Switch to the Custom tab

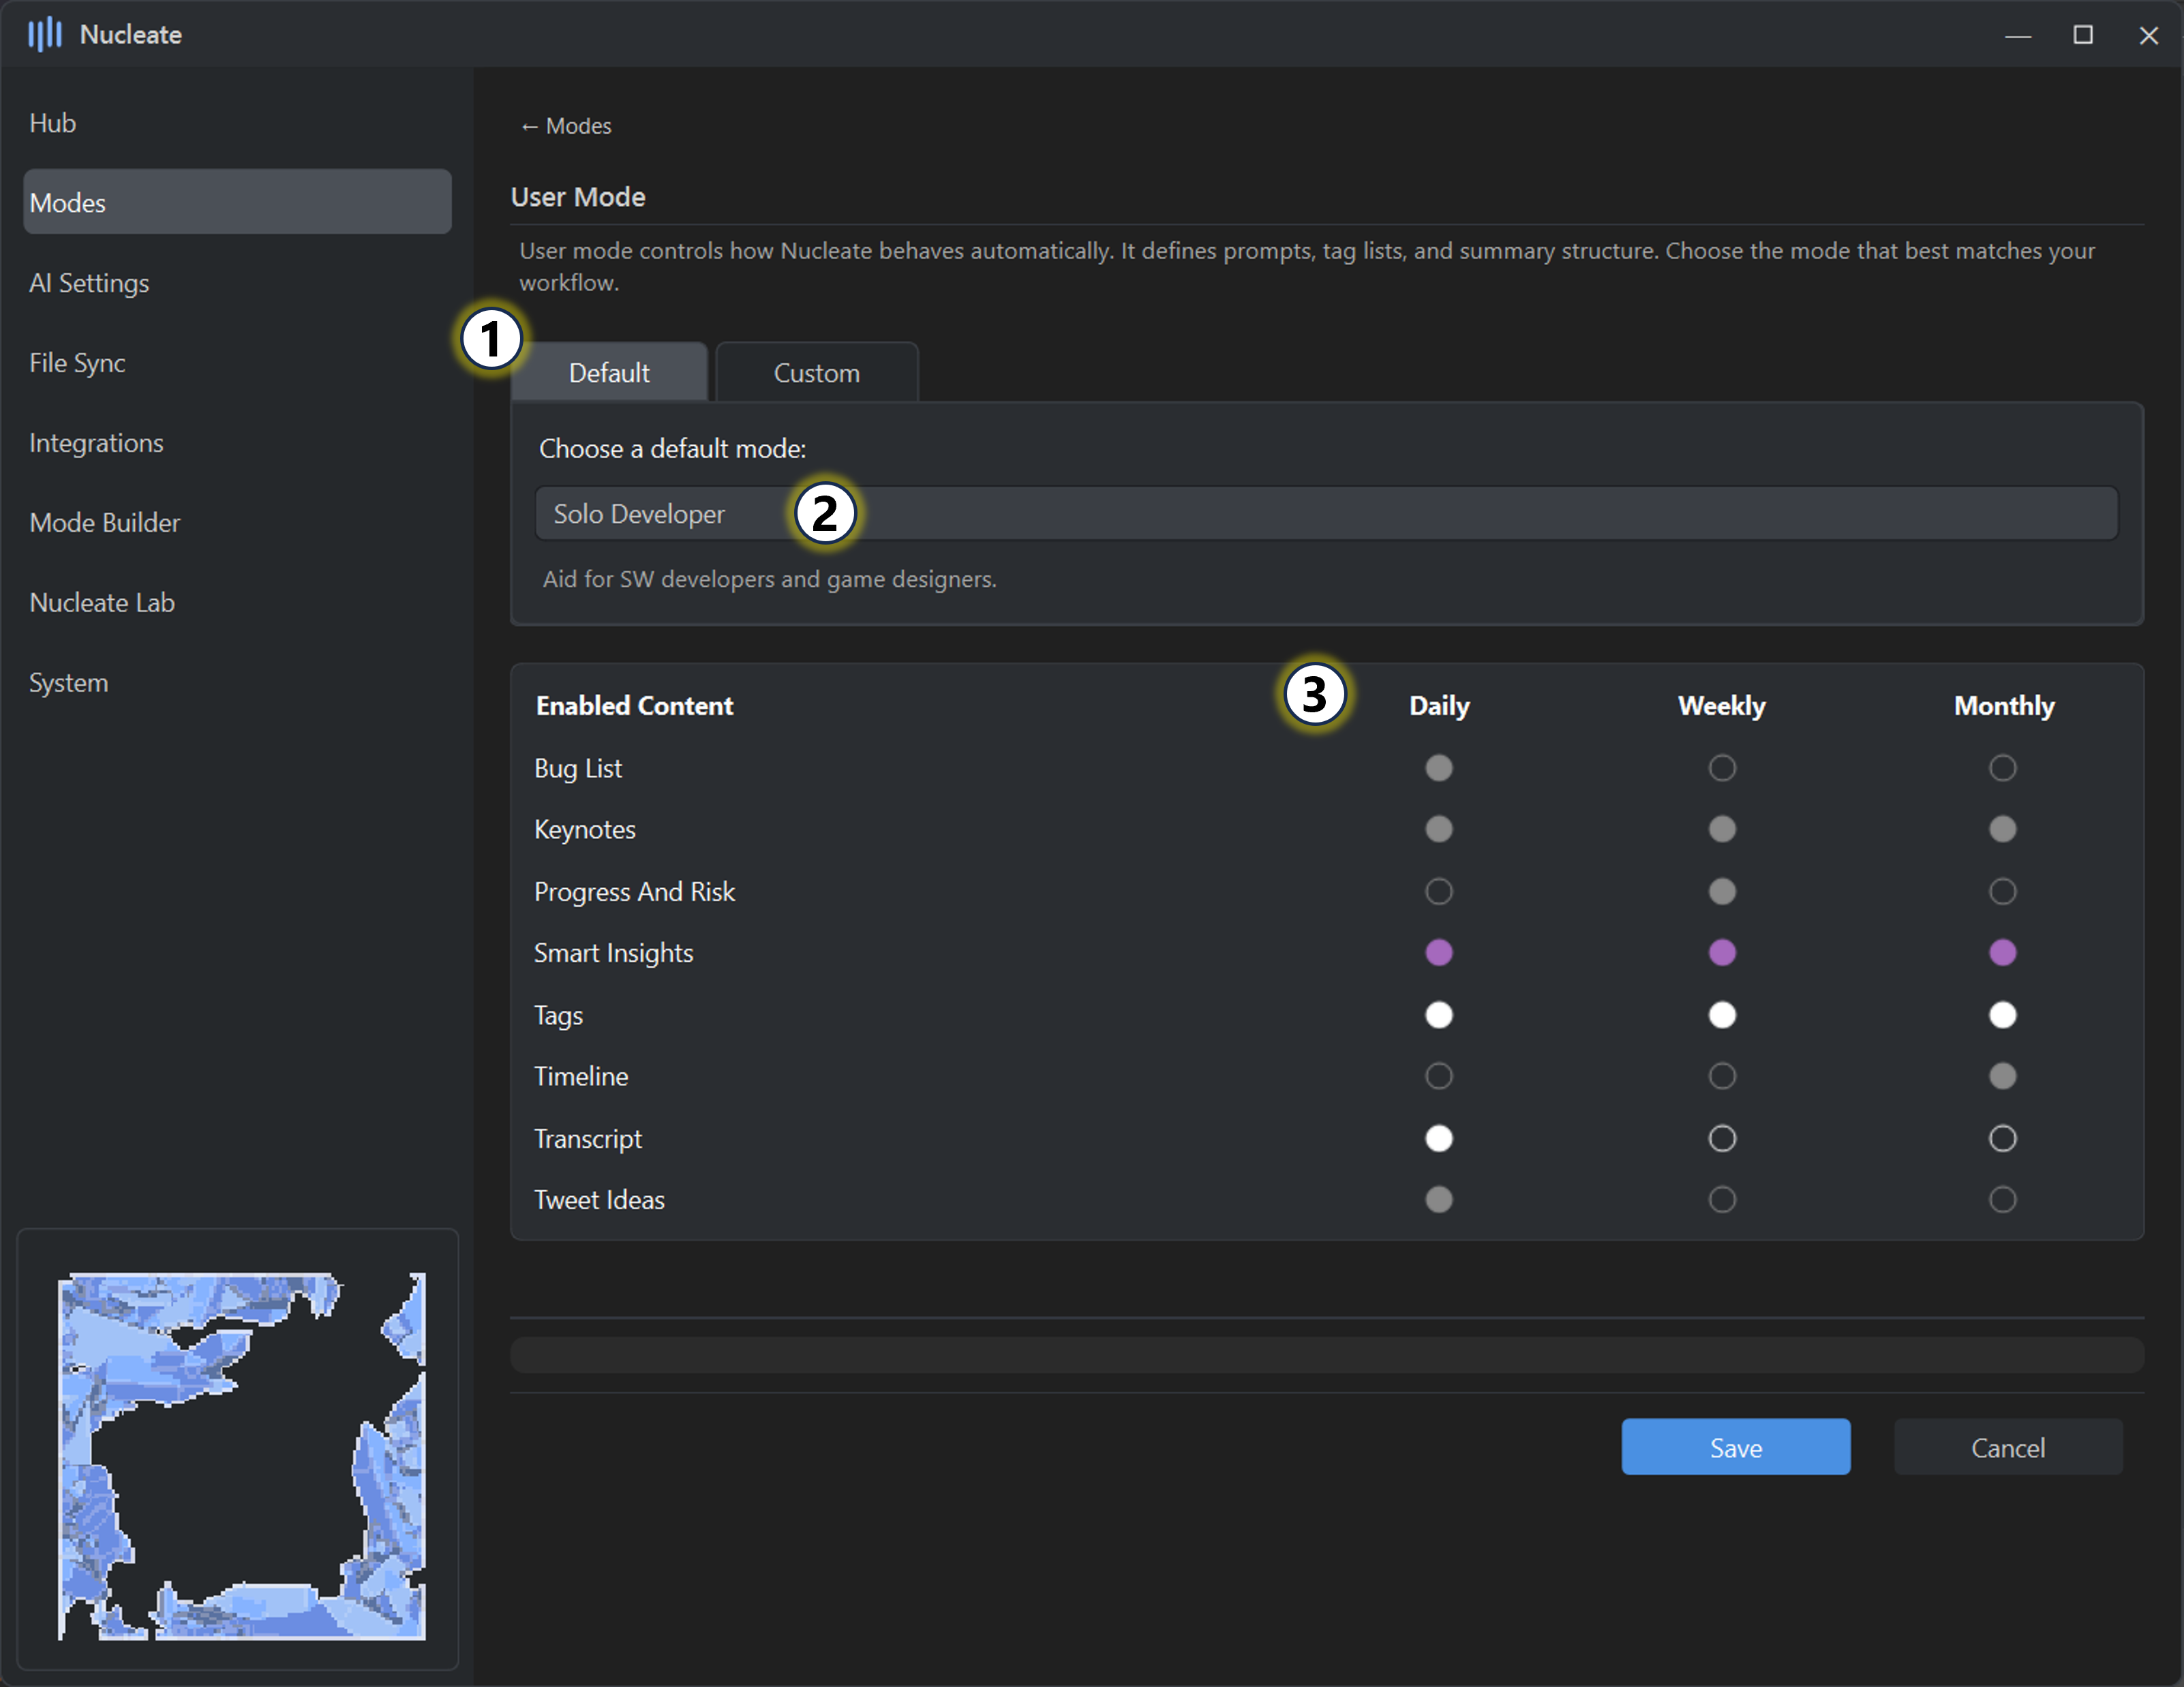pyautogui.click(x=816, y=373)
